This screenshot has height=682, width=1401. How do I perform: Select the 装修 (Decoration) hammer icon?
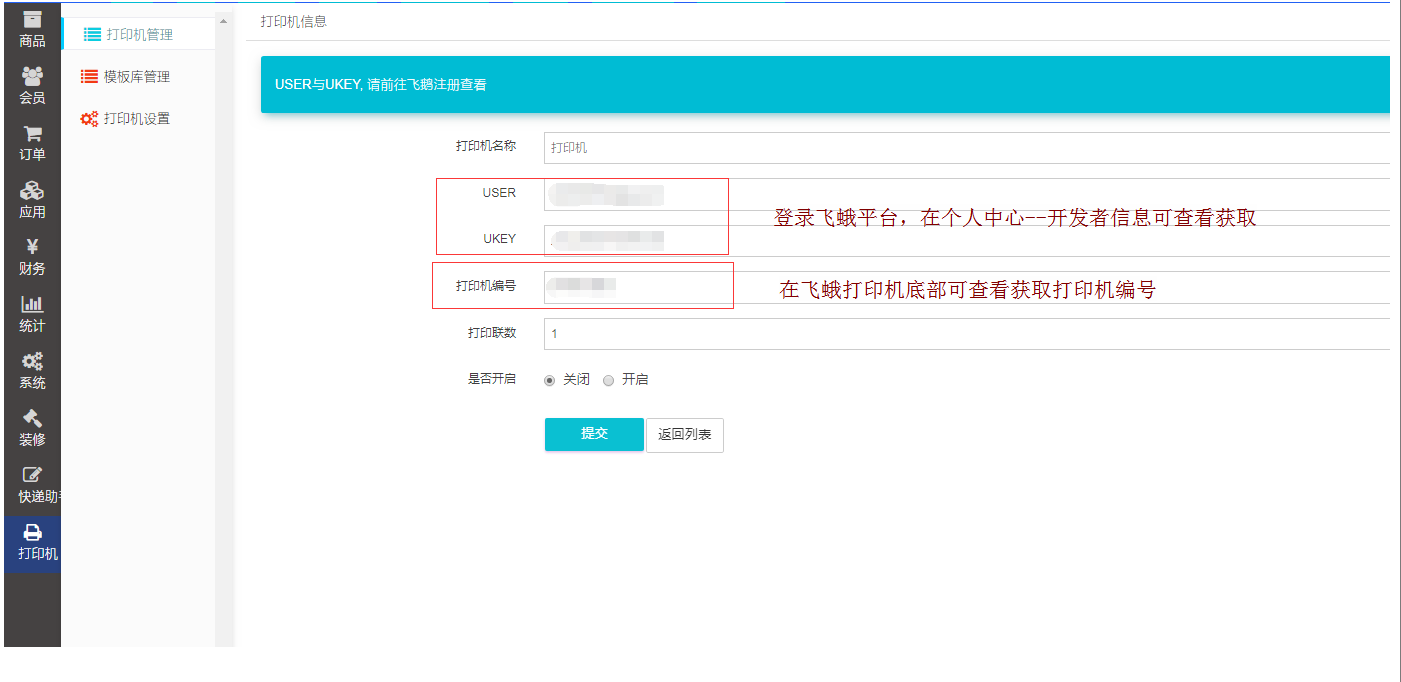[32, 418]
